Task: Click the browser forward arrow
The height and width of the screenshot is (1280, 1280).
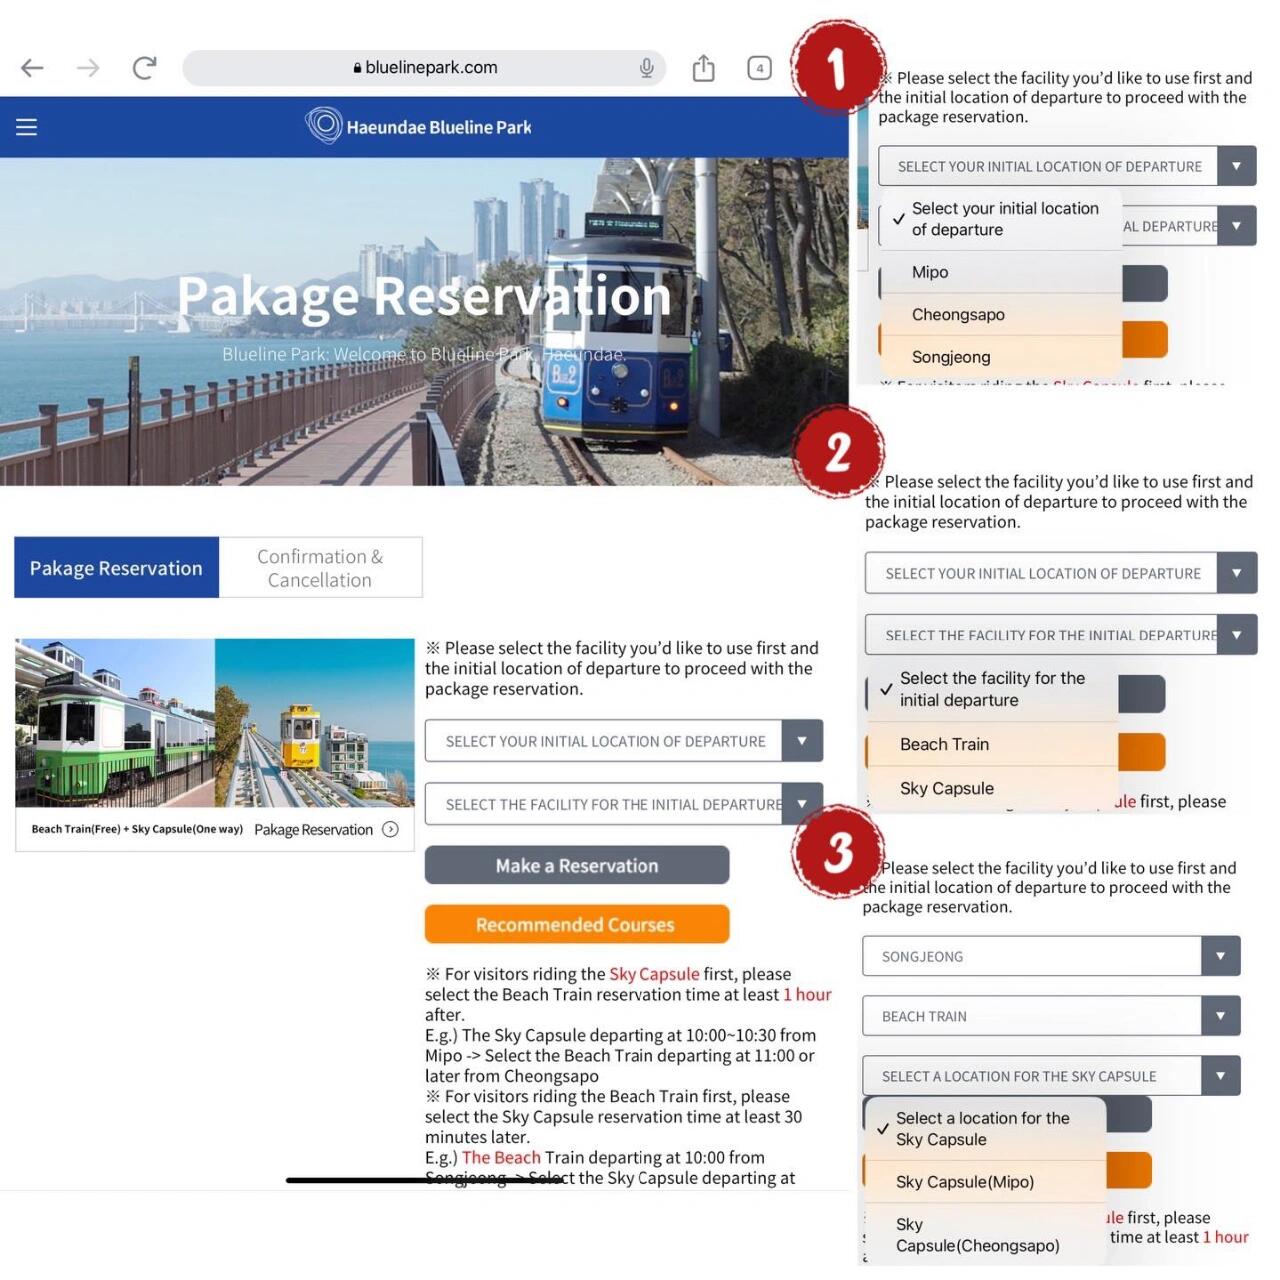Action: click(x=88, y=68)
